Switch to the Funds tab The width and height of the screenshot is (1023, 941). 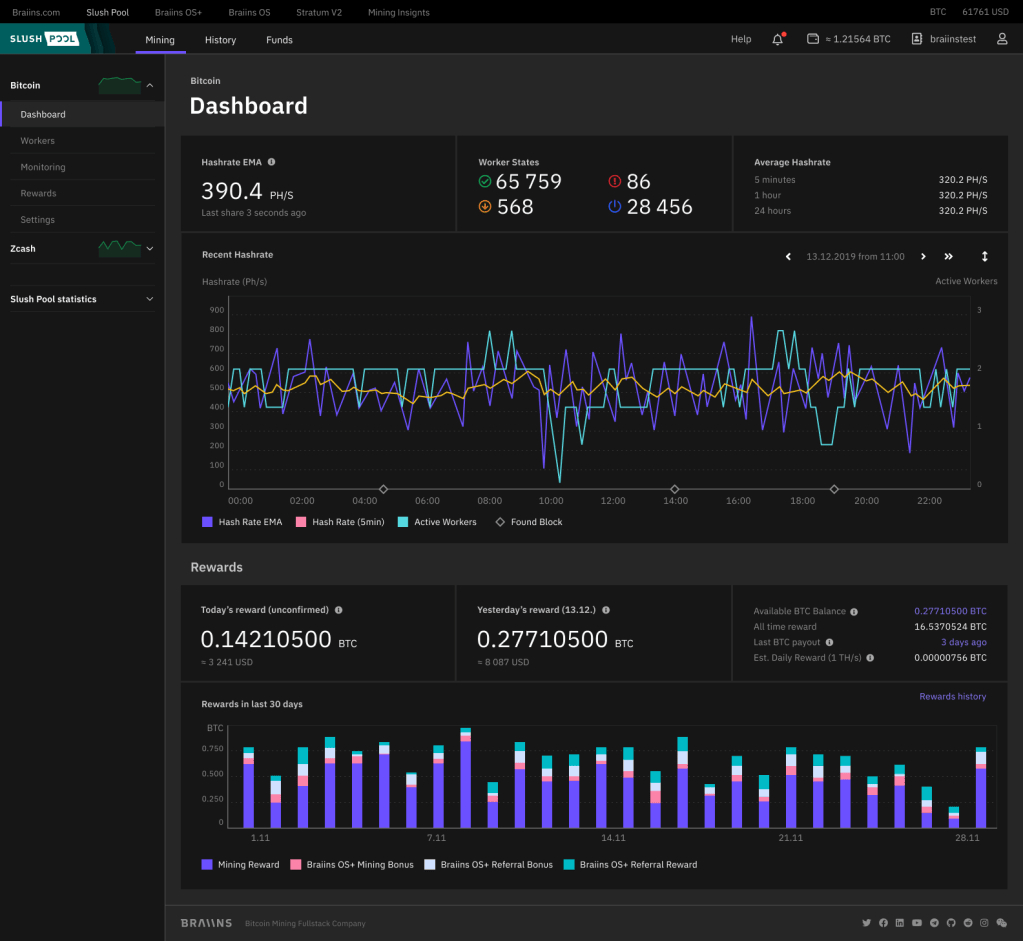pos(279,40)
